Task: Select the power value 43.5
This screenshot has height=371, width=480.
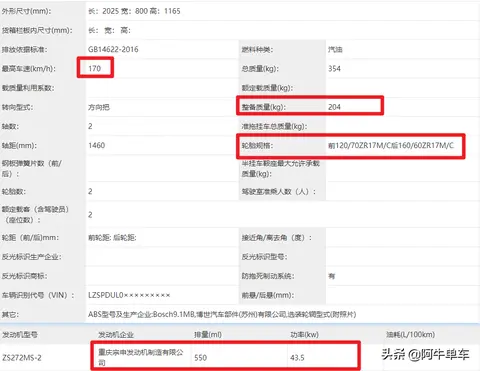Action: (x=297, y=358)
